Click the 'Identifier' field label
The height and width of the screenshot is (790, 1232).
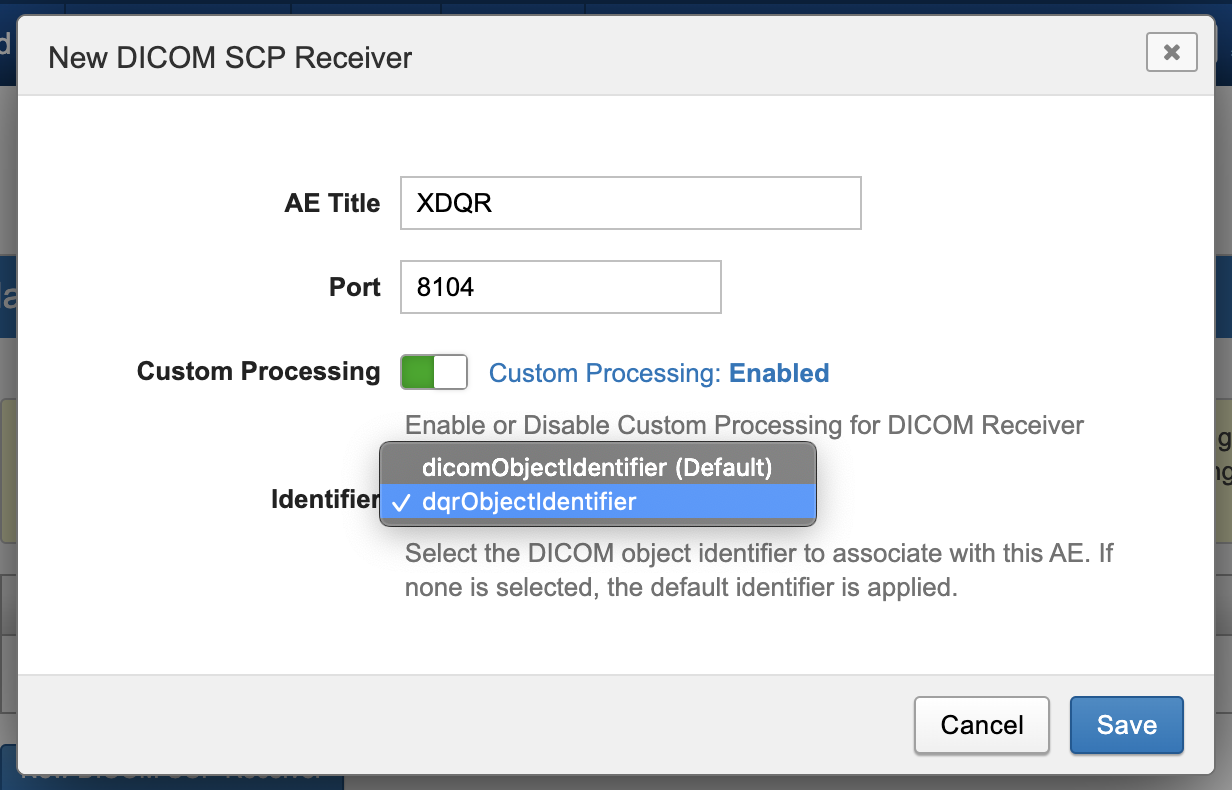pos(324,499)
